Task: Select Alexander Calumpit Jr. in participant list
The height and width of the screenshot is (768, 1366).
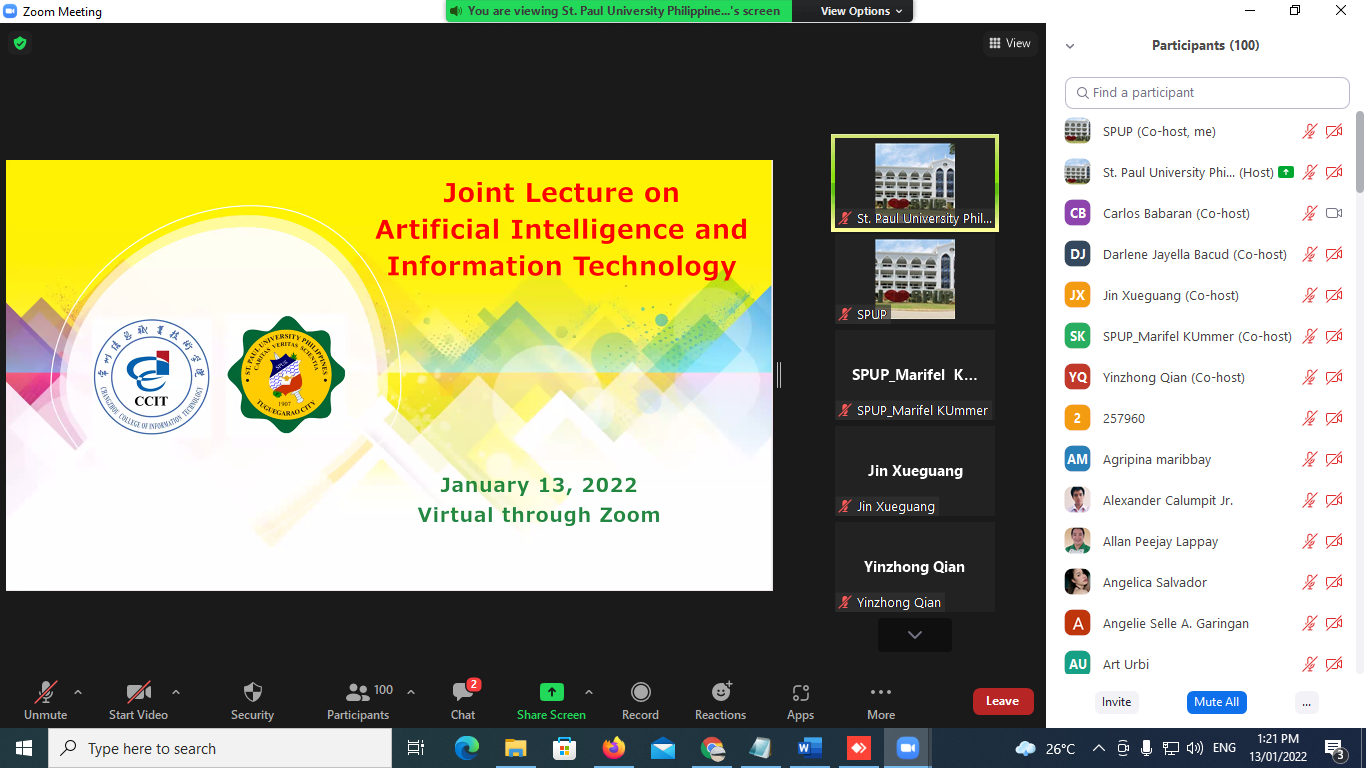Action: pyautogui.click(x=1205, y=500)
